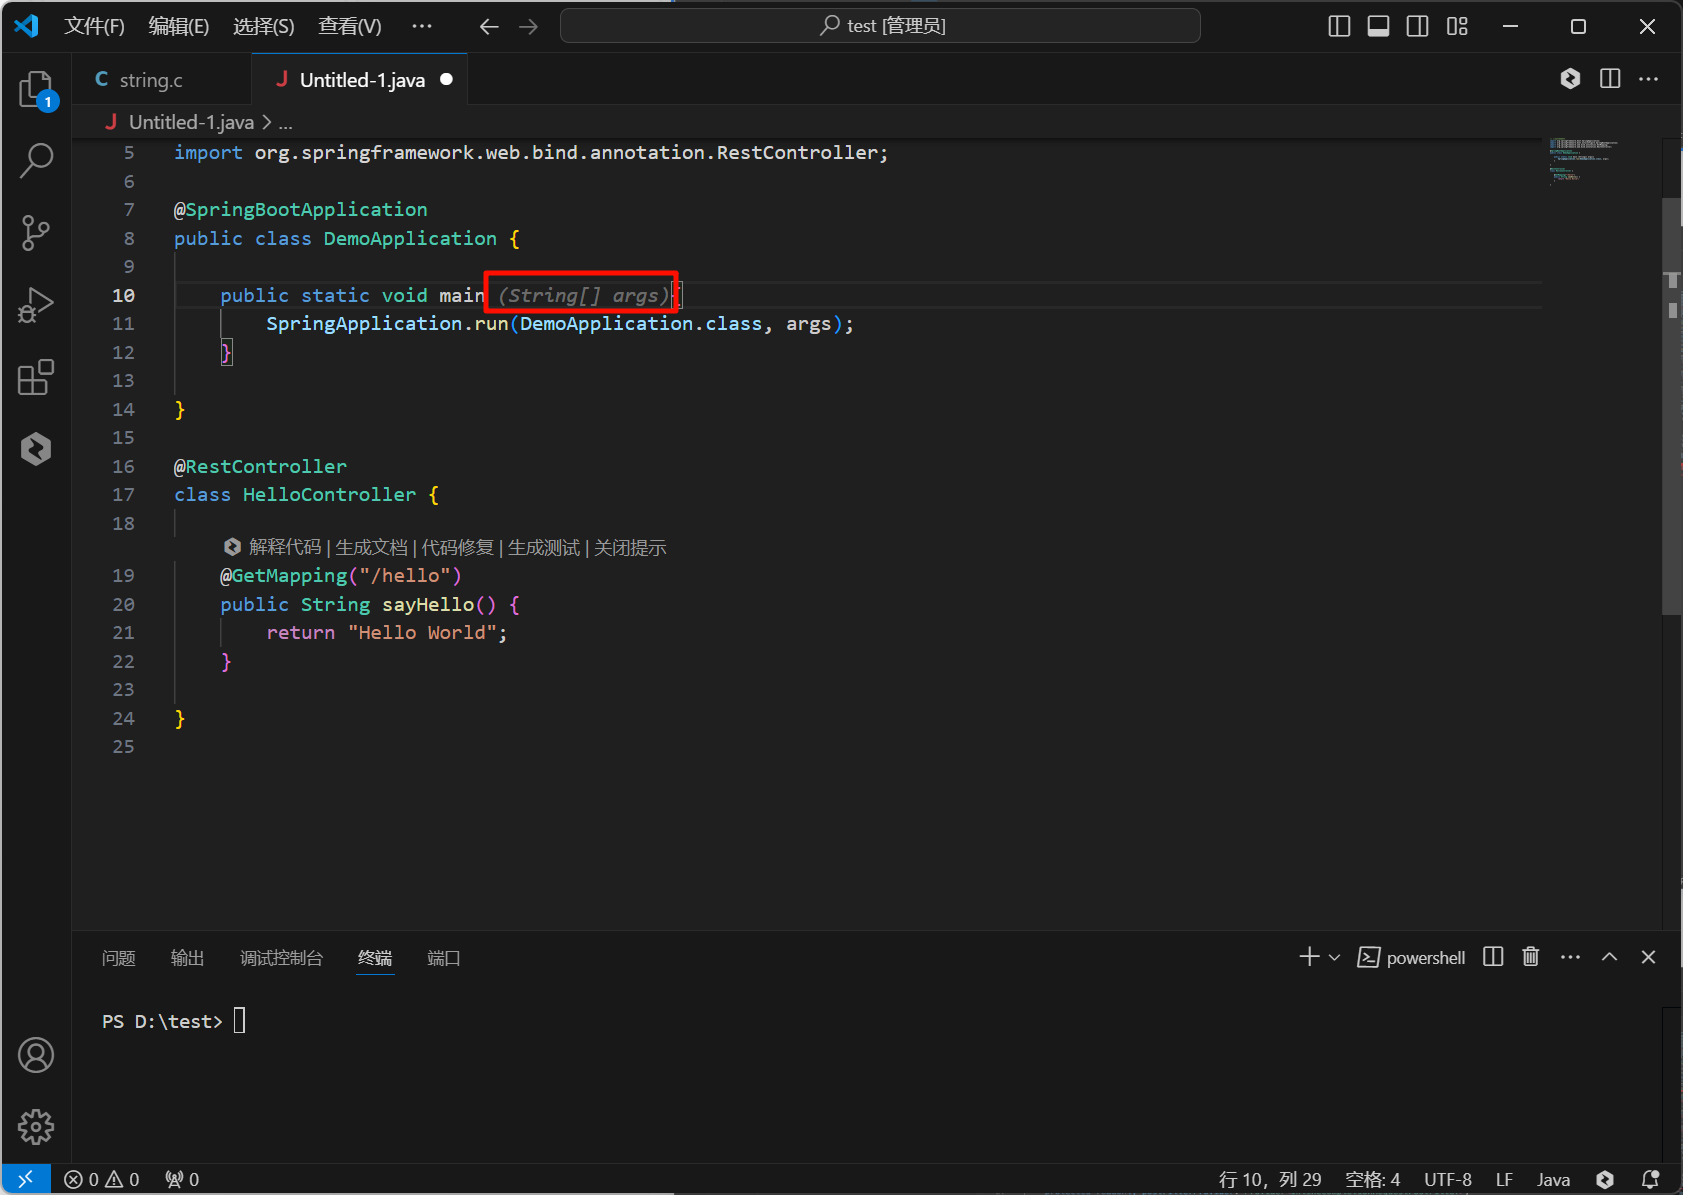Click the 生成测试 code lens link
The height and width of the screenshot is (1195, 1683).
[x=543, y=547]
